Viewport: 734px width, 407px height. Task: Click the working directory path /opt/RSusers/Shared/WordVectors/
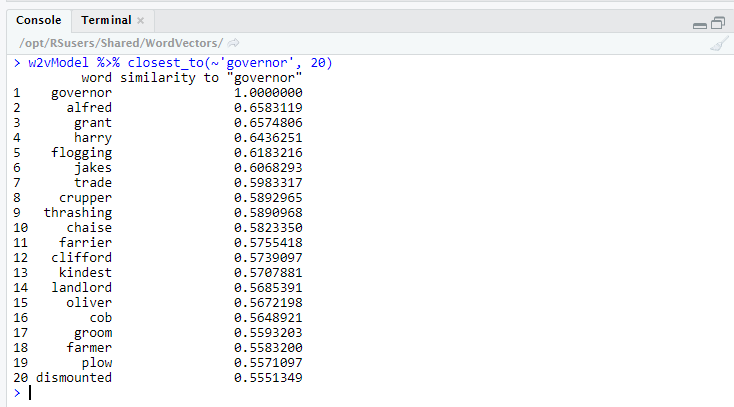click(x=121, y=42)
